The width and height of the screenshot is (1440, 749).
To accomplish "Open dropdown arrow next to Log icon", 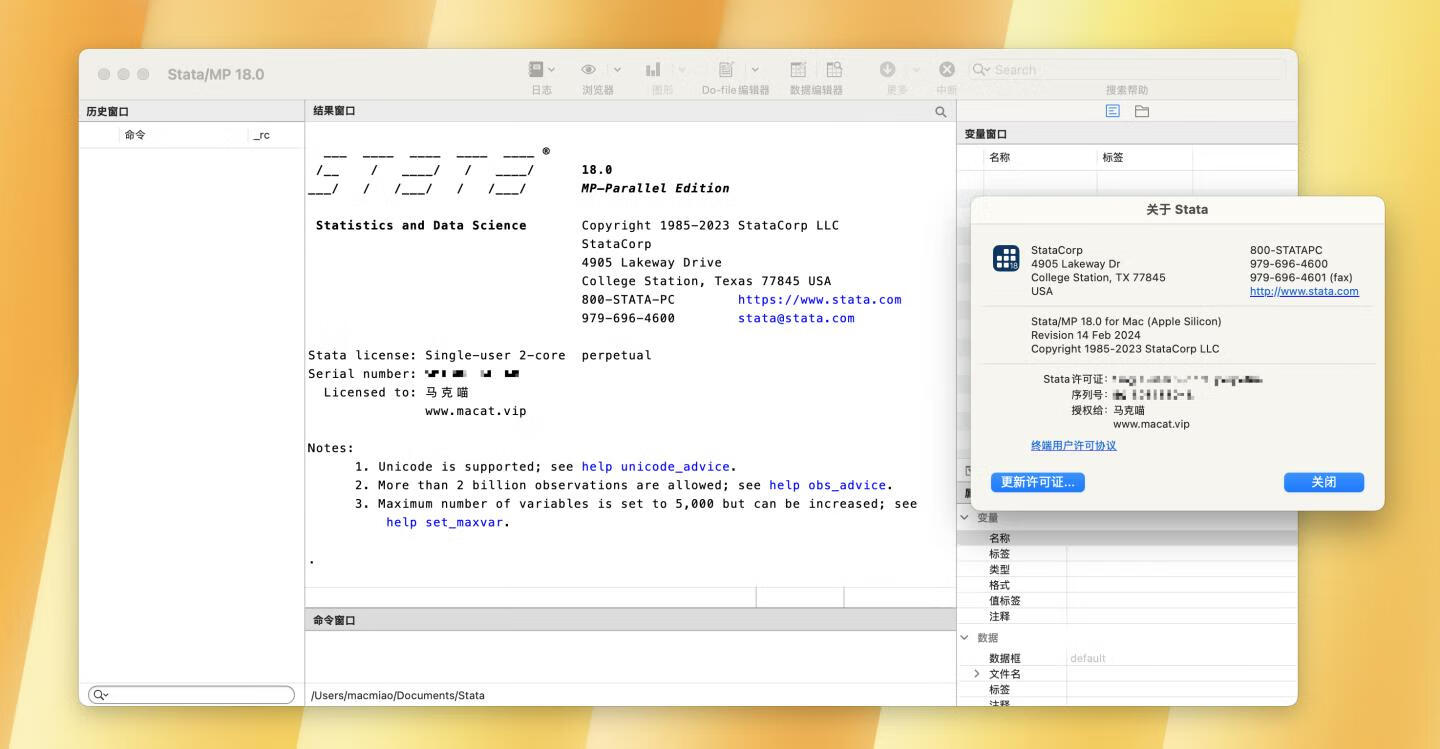I will click(x=551, y=70).
